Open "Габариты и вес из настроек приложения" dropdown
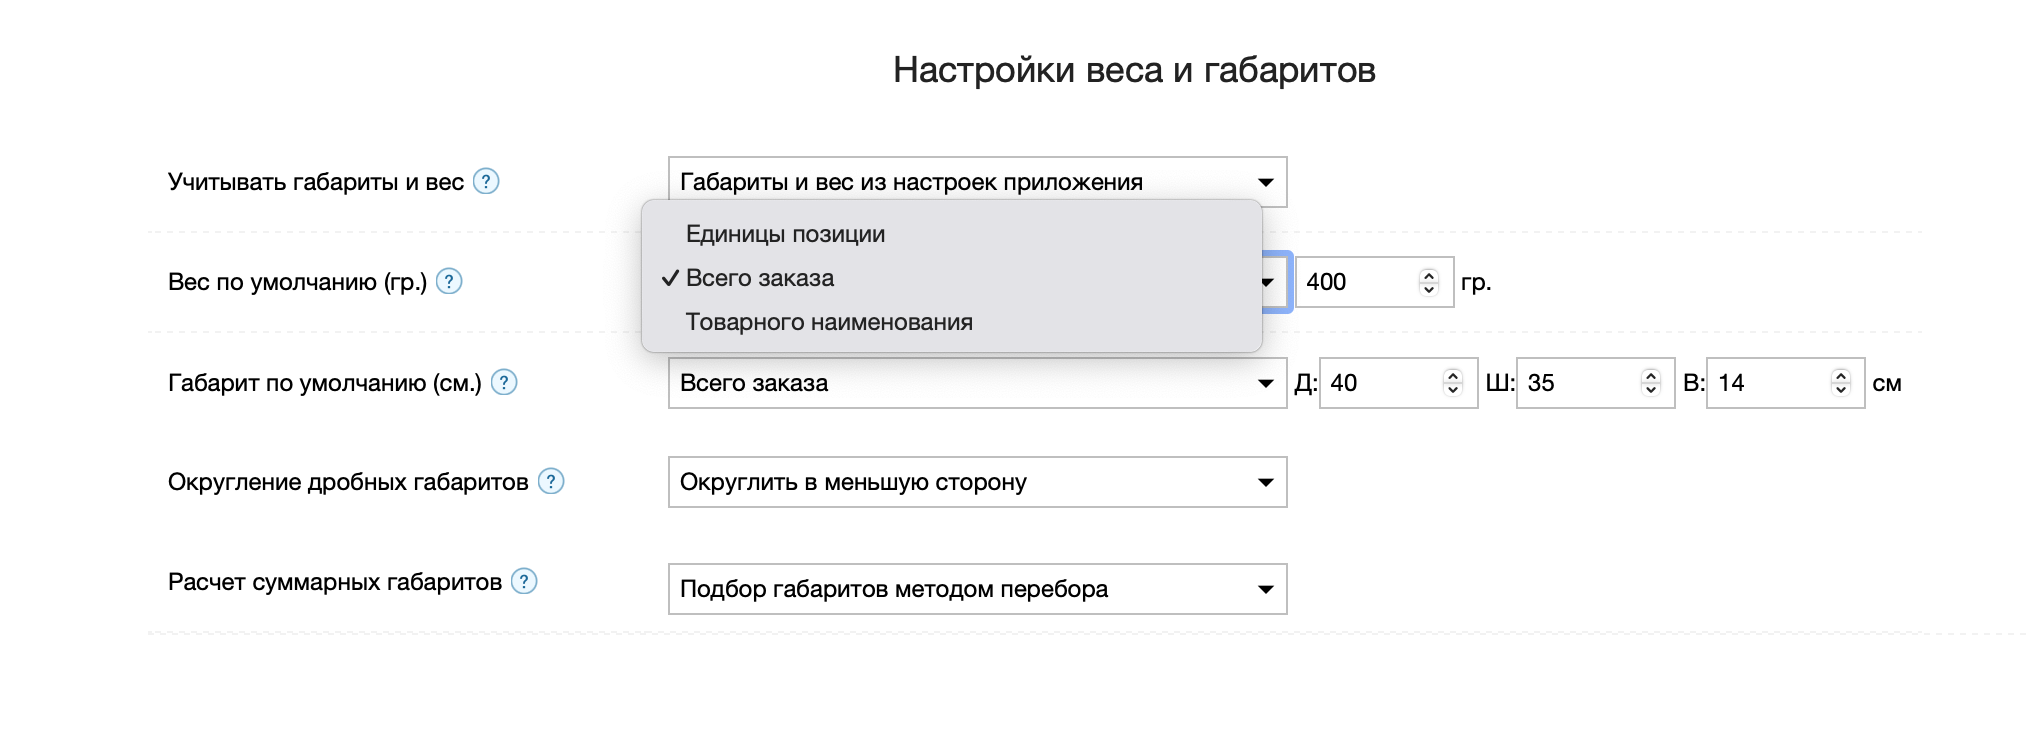 point(976,182)
